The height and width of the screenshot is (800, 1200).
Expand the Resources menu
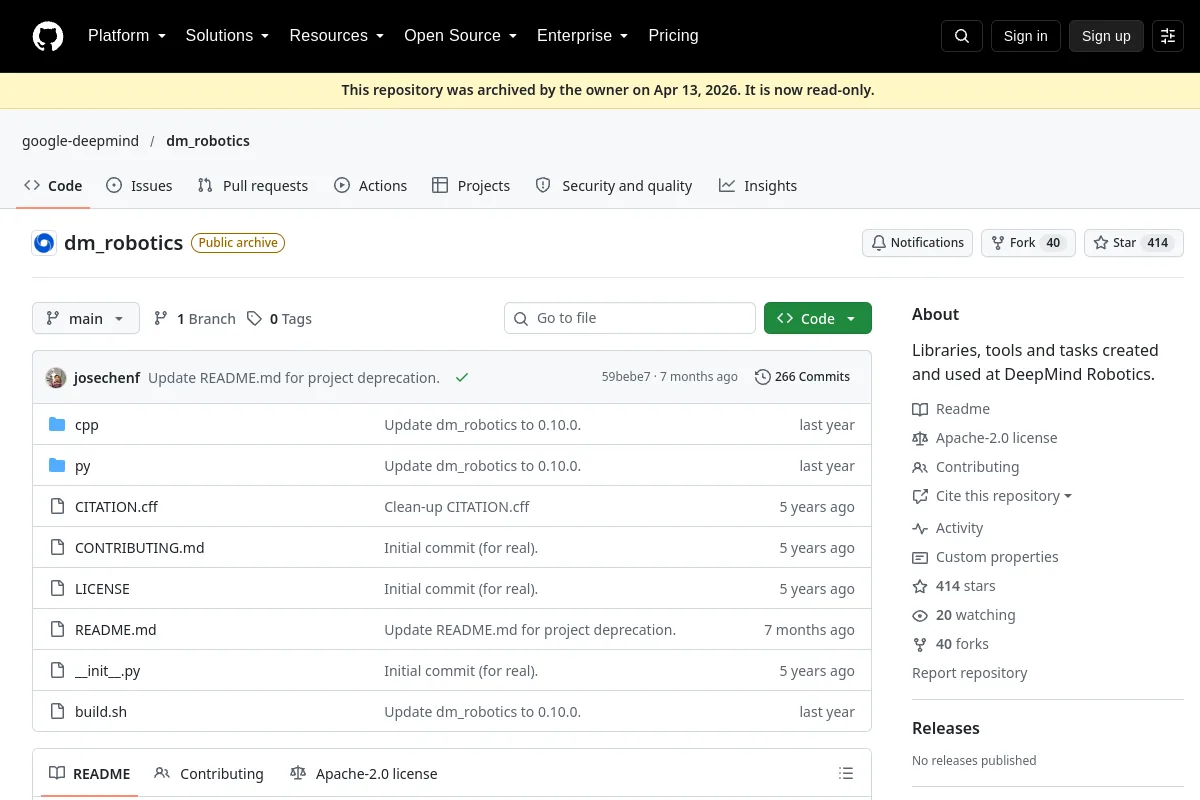(x=336, y=36)
